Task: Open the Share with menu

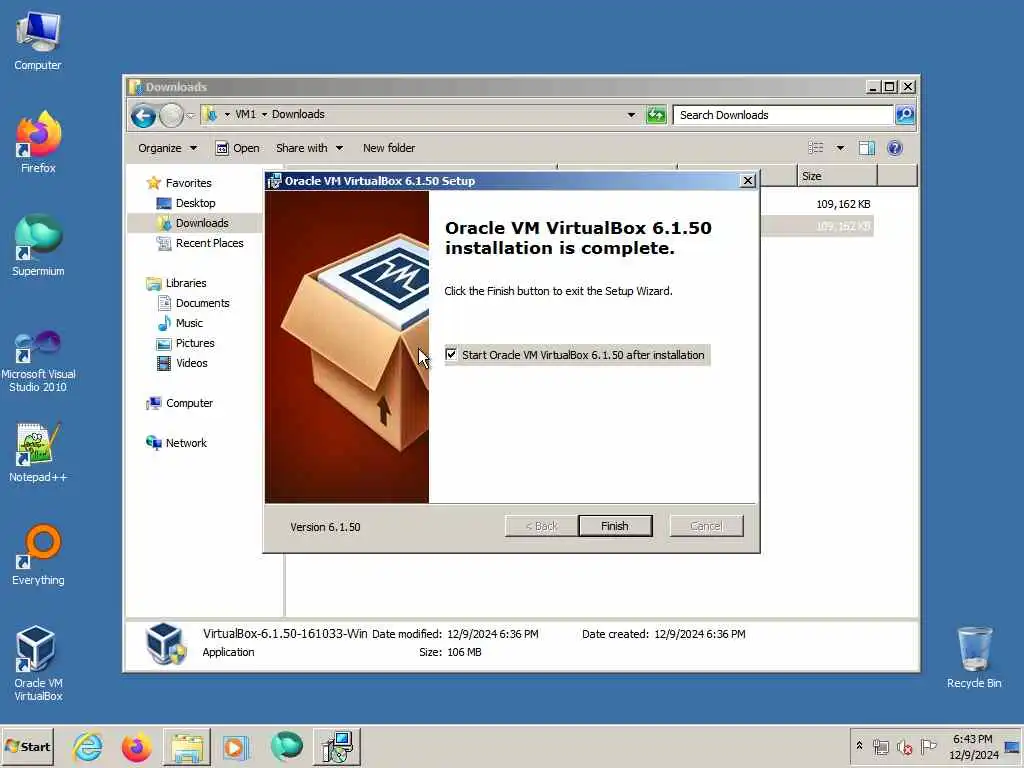Action: point(309,148)
